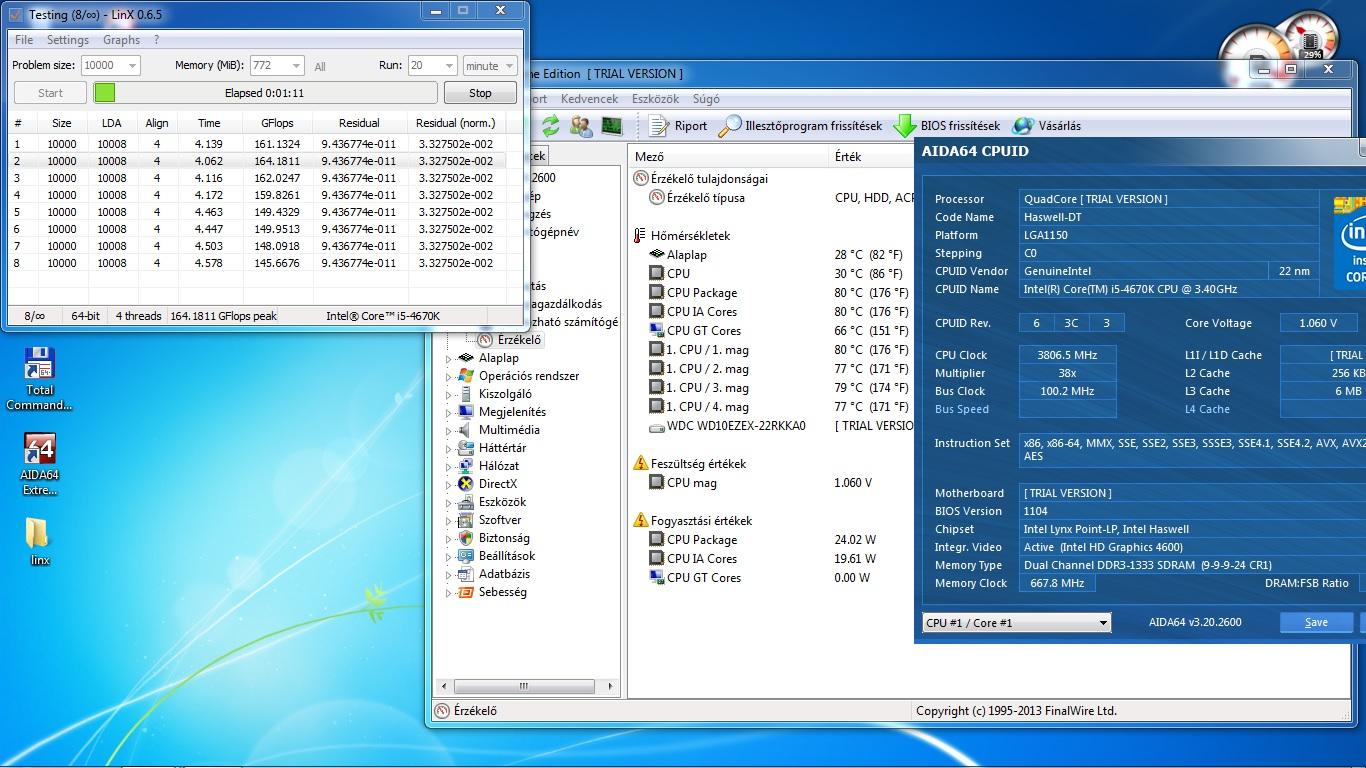The width and height of the screenshot is (1366, 768).
Task: Click the Biztonság shield icon in tree
Action: point(464,538)
